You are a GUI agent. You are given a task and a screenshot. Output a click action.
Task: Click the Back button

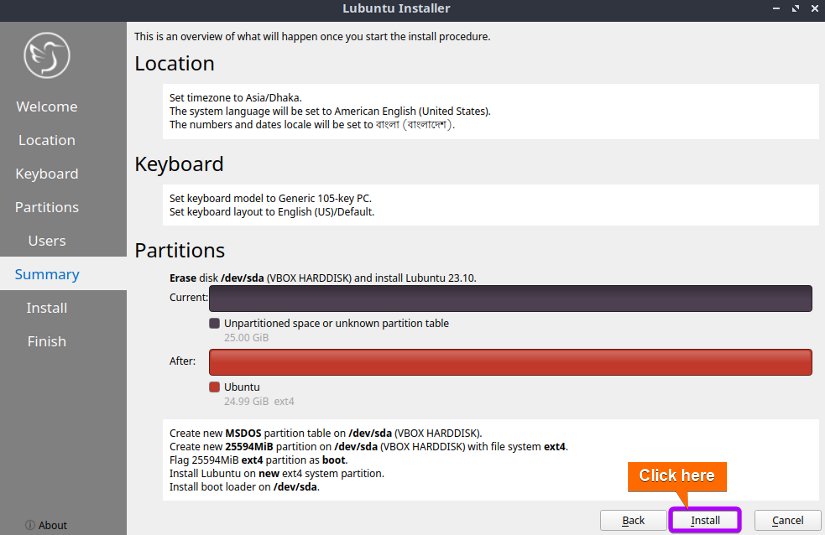point(633,520)
